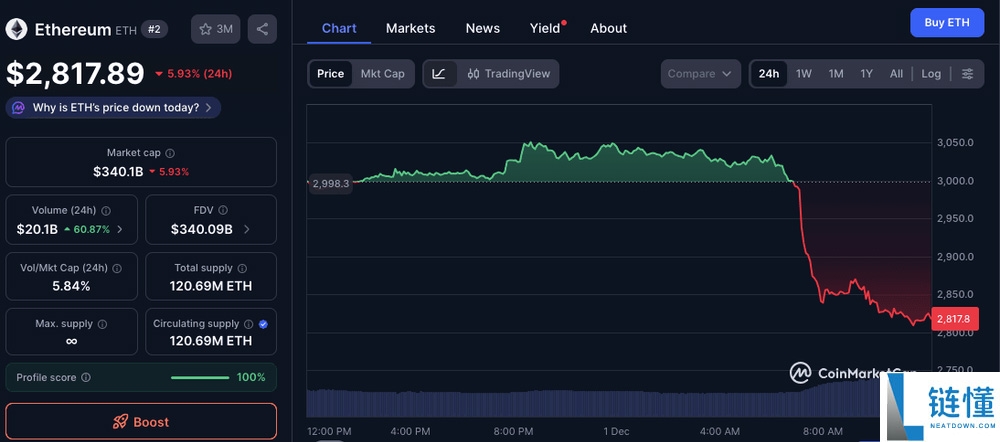1000x442 pixels.
Task: Click the AI icon beside 'Why is ETH's price down'
Action: [19, 108]
